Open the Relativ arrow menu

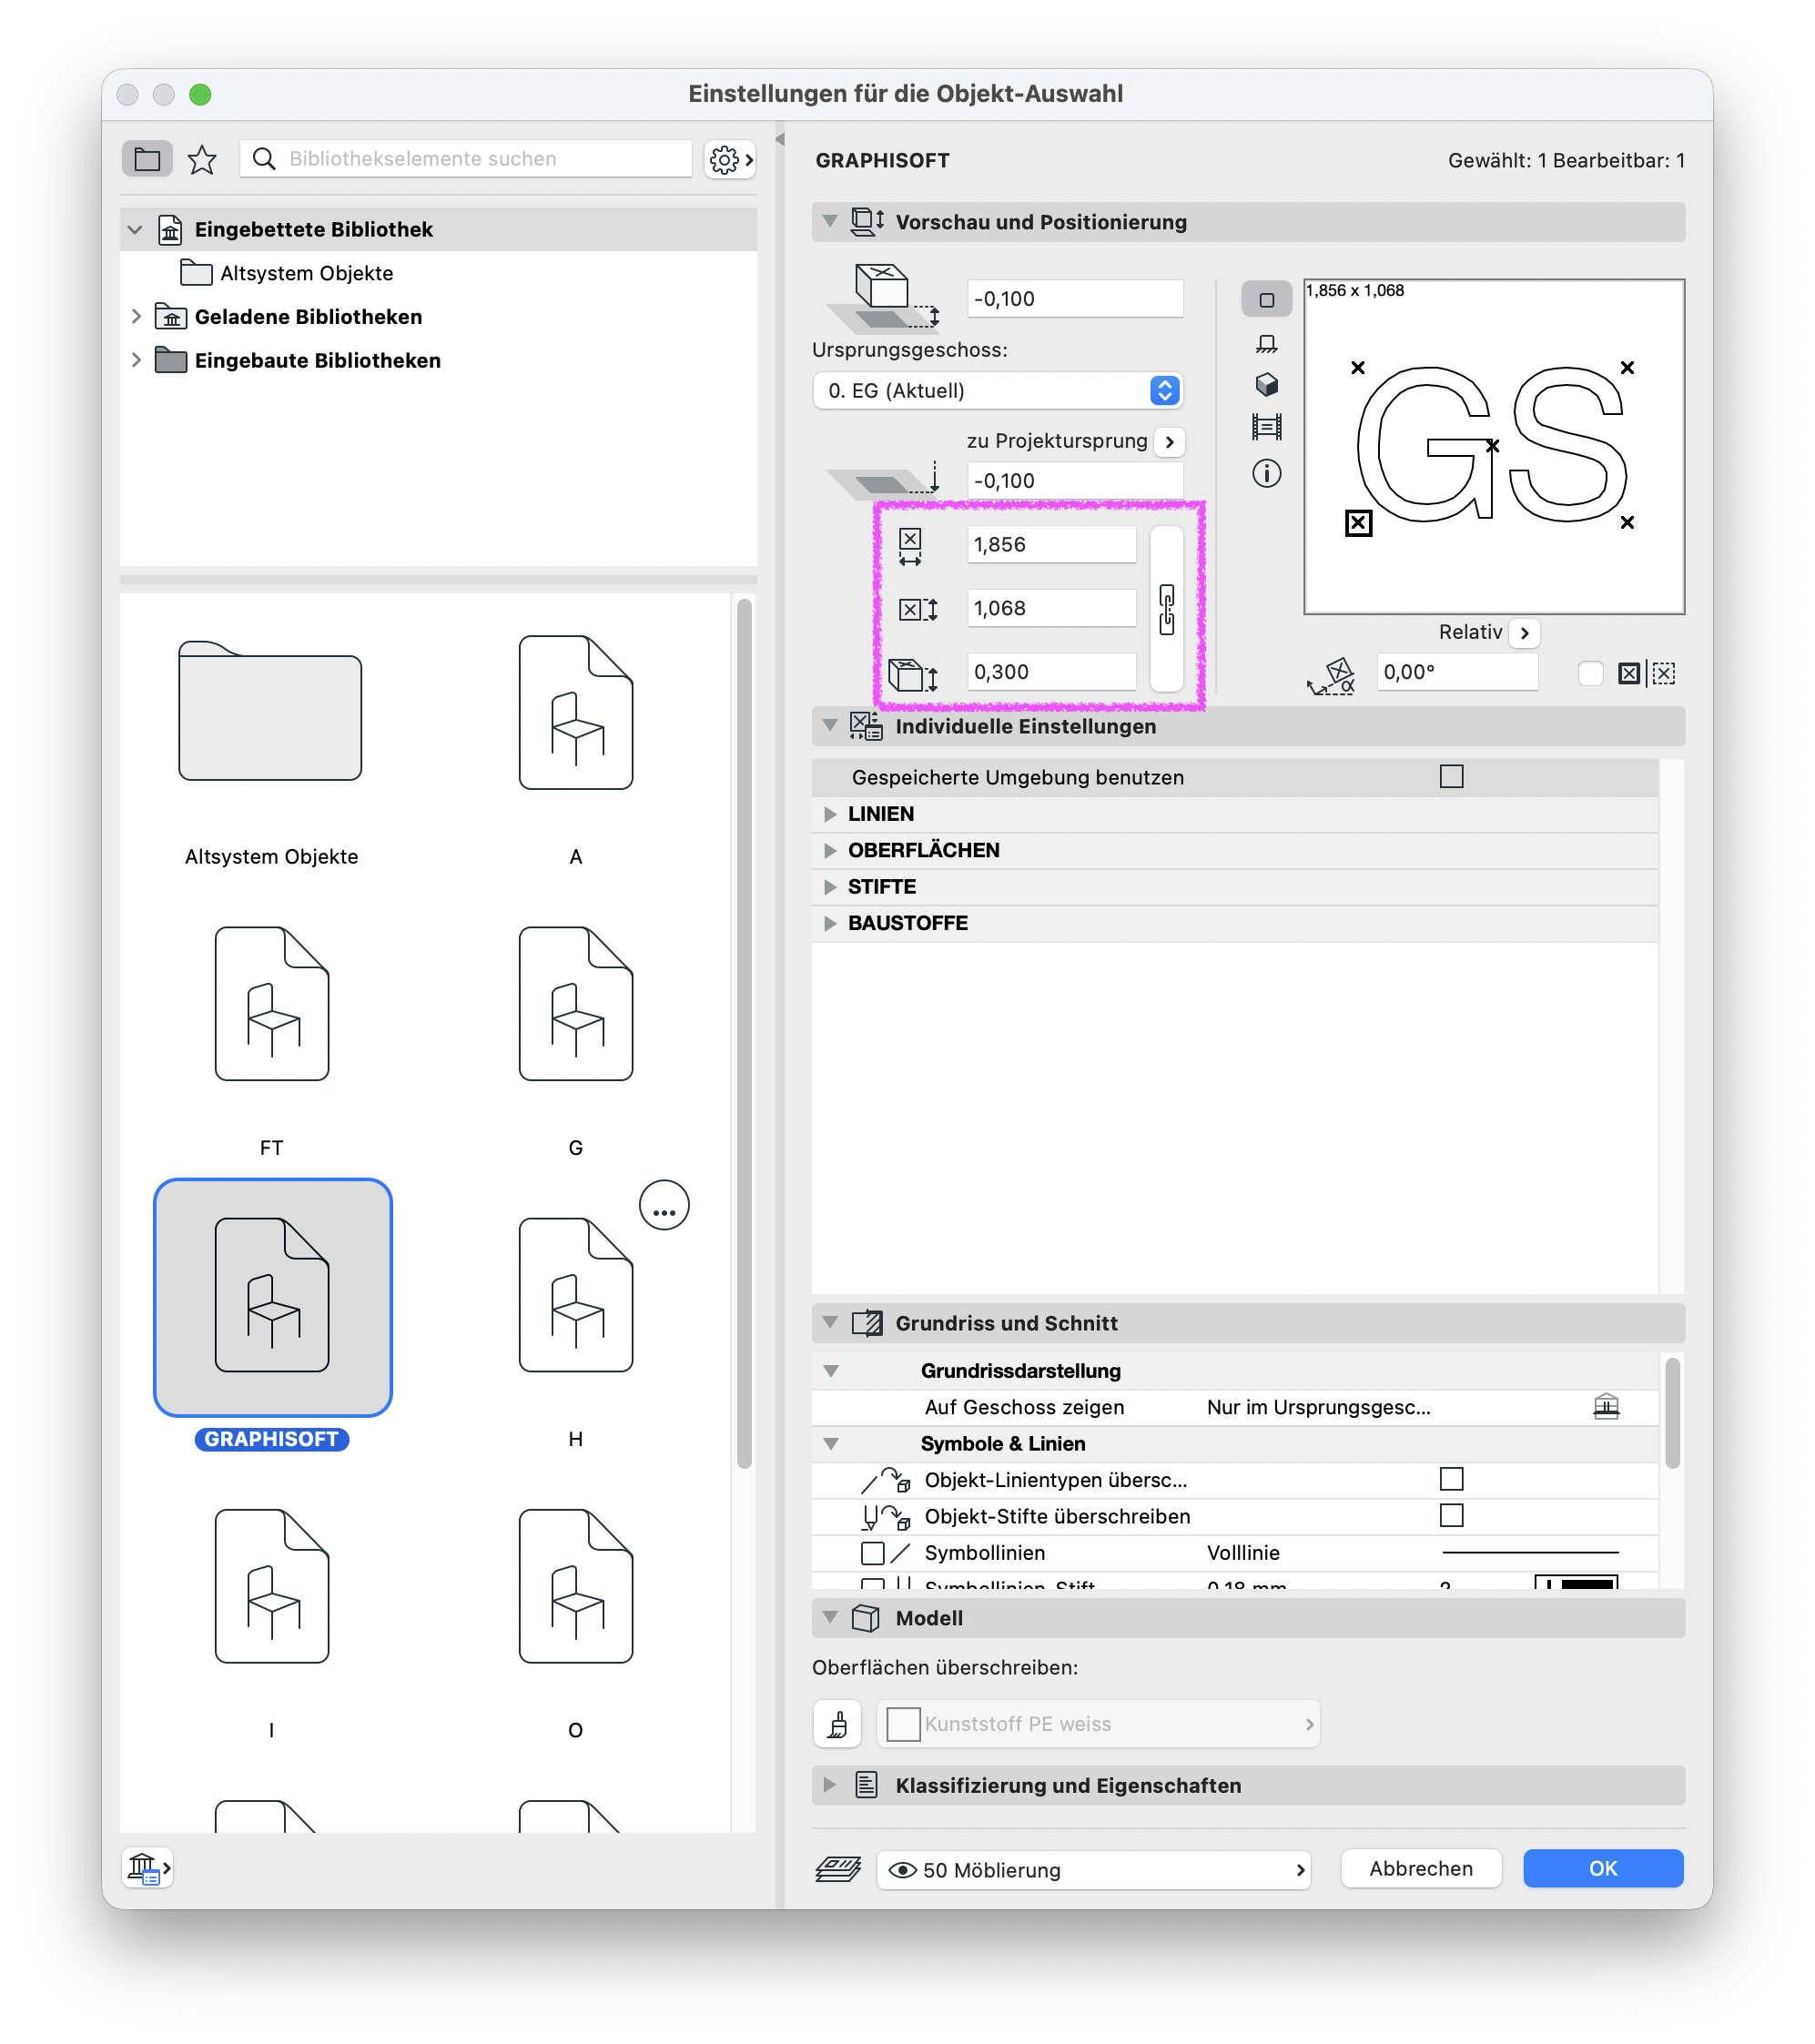pos(1524,632)
